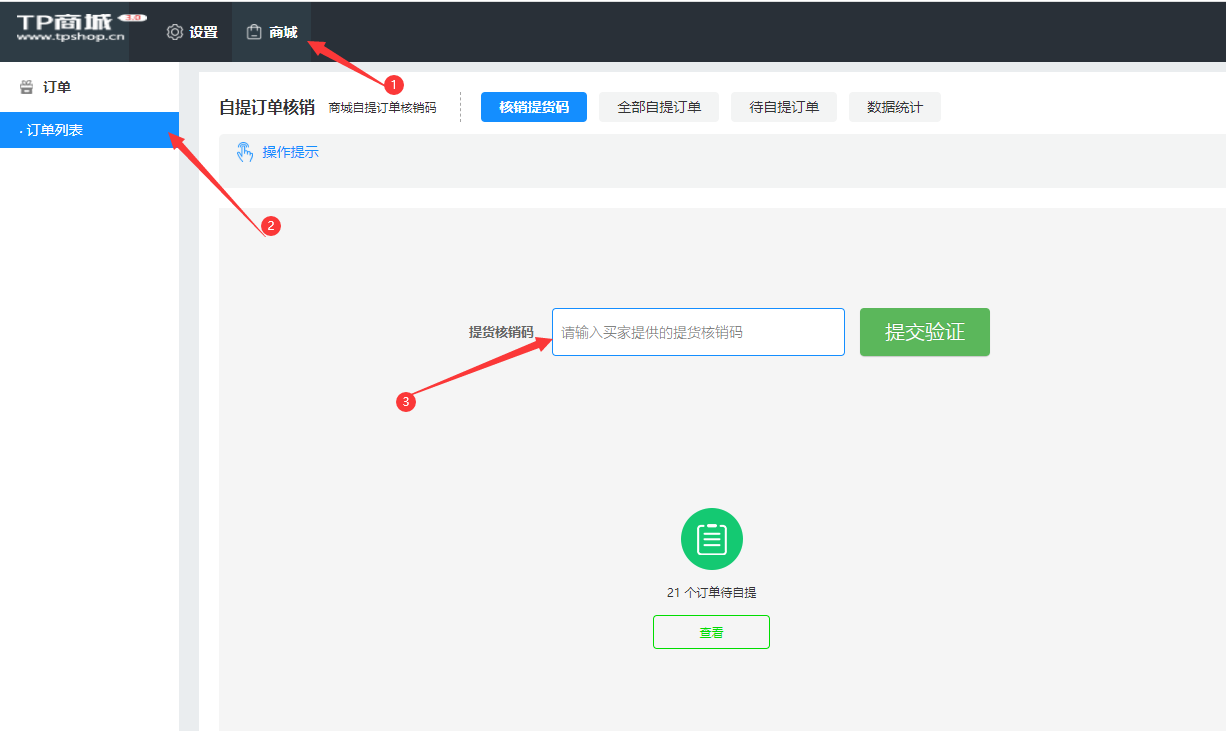Click the shopping bag icon beside 商城

[x=254, y=32]
